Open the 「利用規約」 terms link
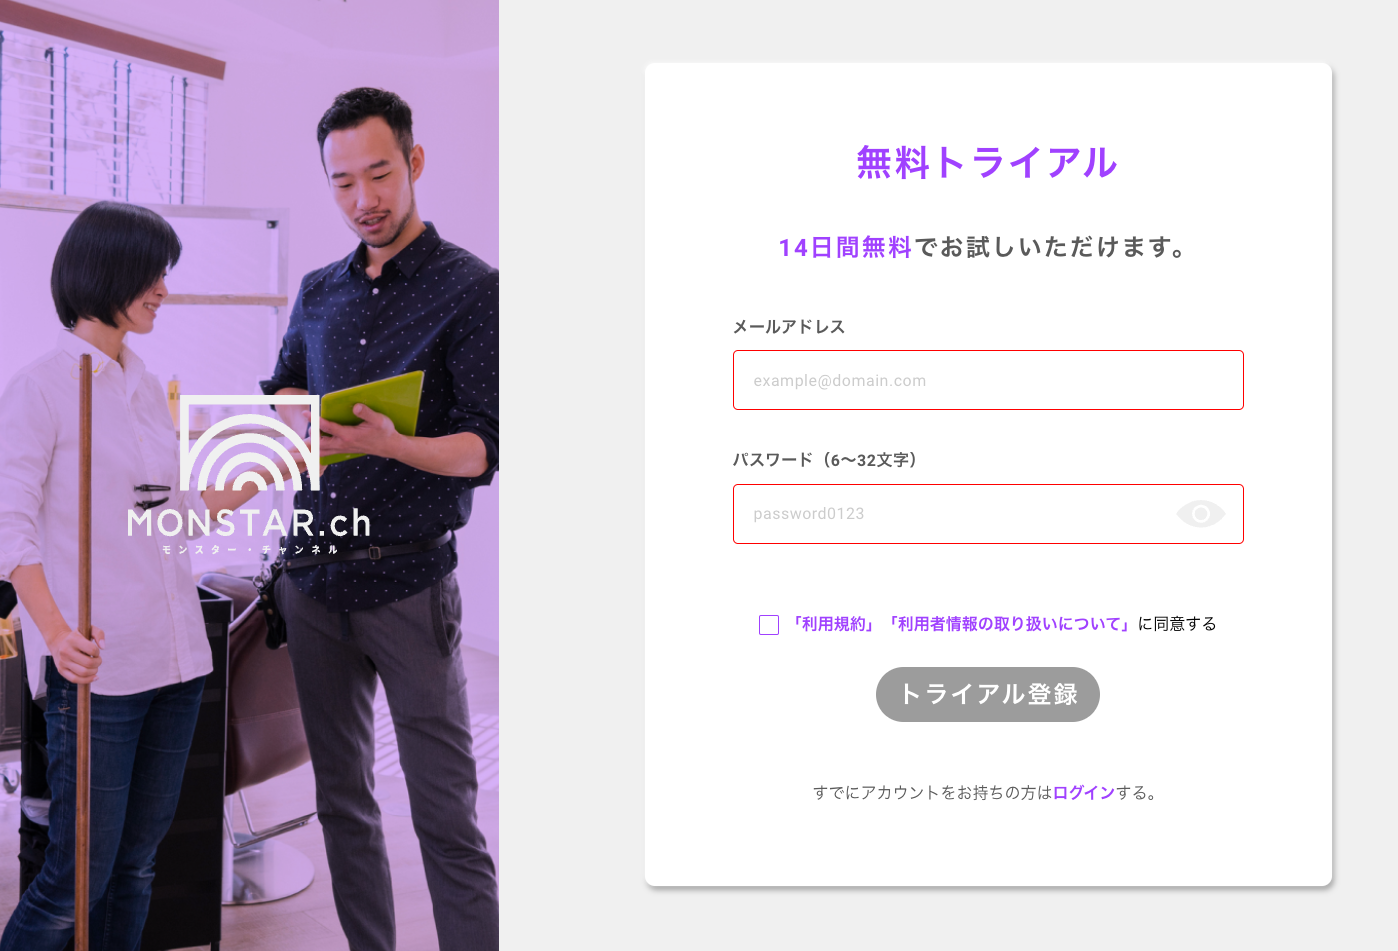Screen dimensions: 1398x951 pos(833,624)
